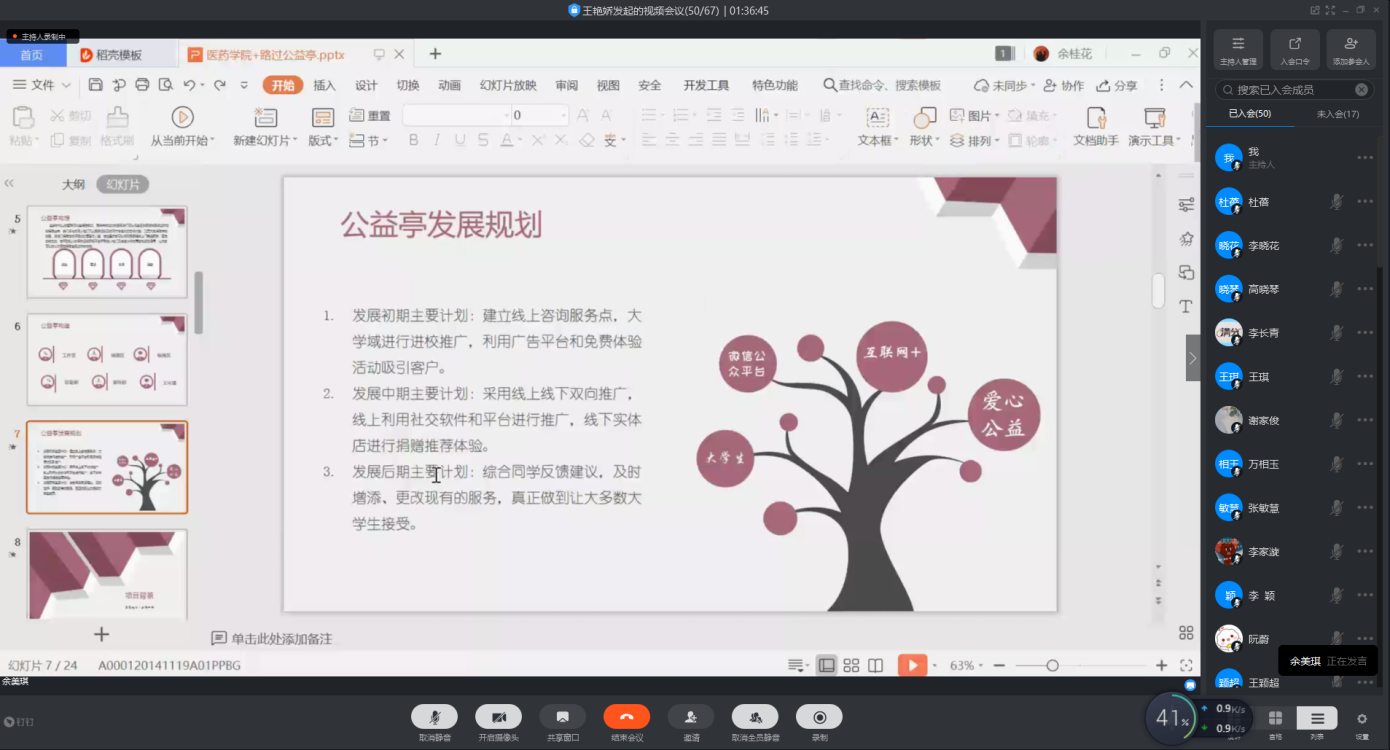This screenshot has height=750, width=1390.
Task: Click the undo arrow icon
Action: [x=189, y=85]
